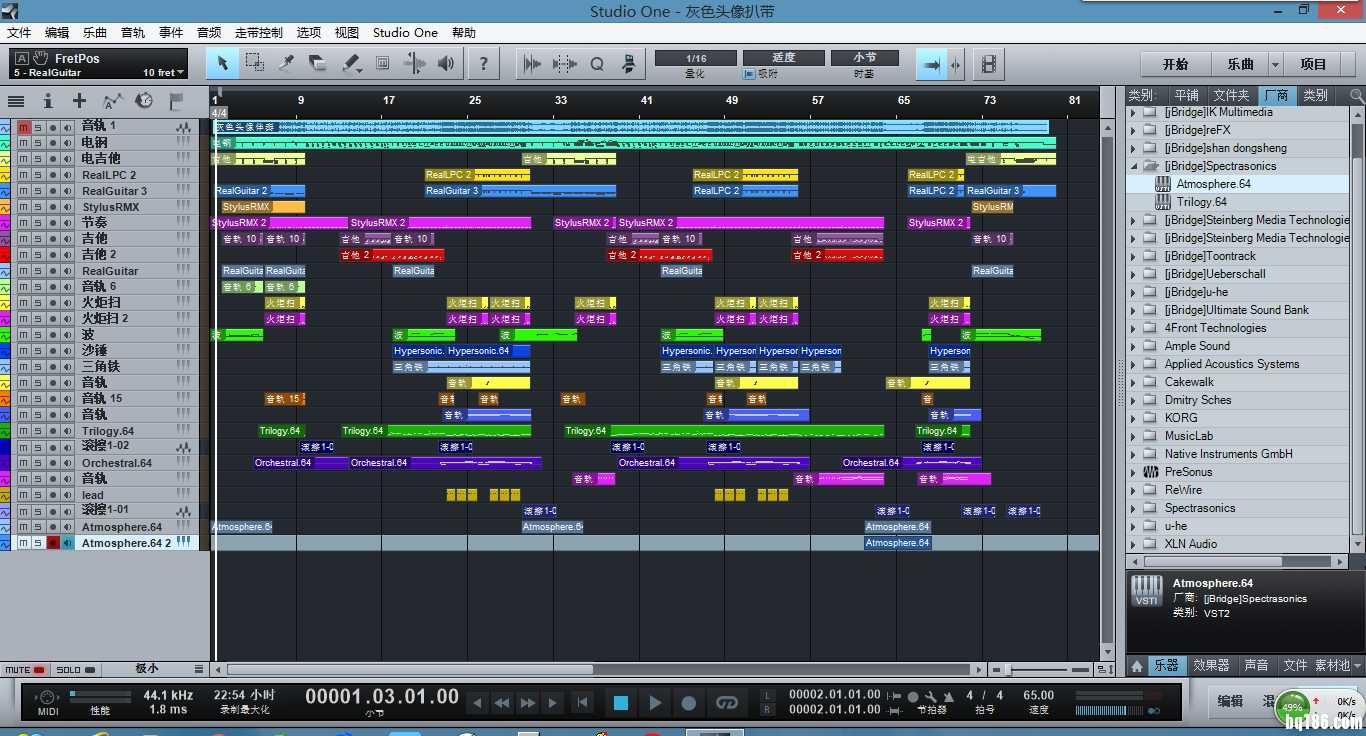Select the Bend tool

(414, 64)
